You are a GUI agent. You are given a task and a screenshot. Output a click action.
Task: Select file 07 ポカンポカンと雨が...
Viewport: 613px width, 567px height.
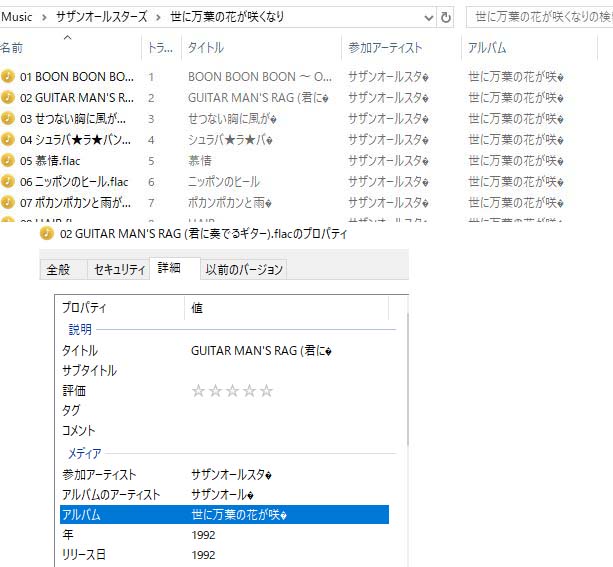75,203
